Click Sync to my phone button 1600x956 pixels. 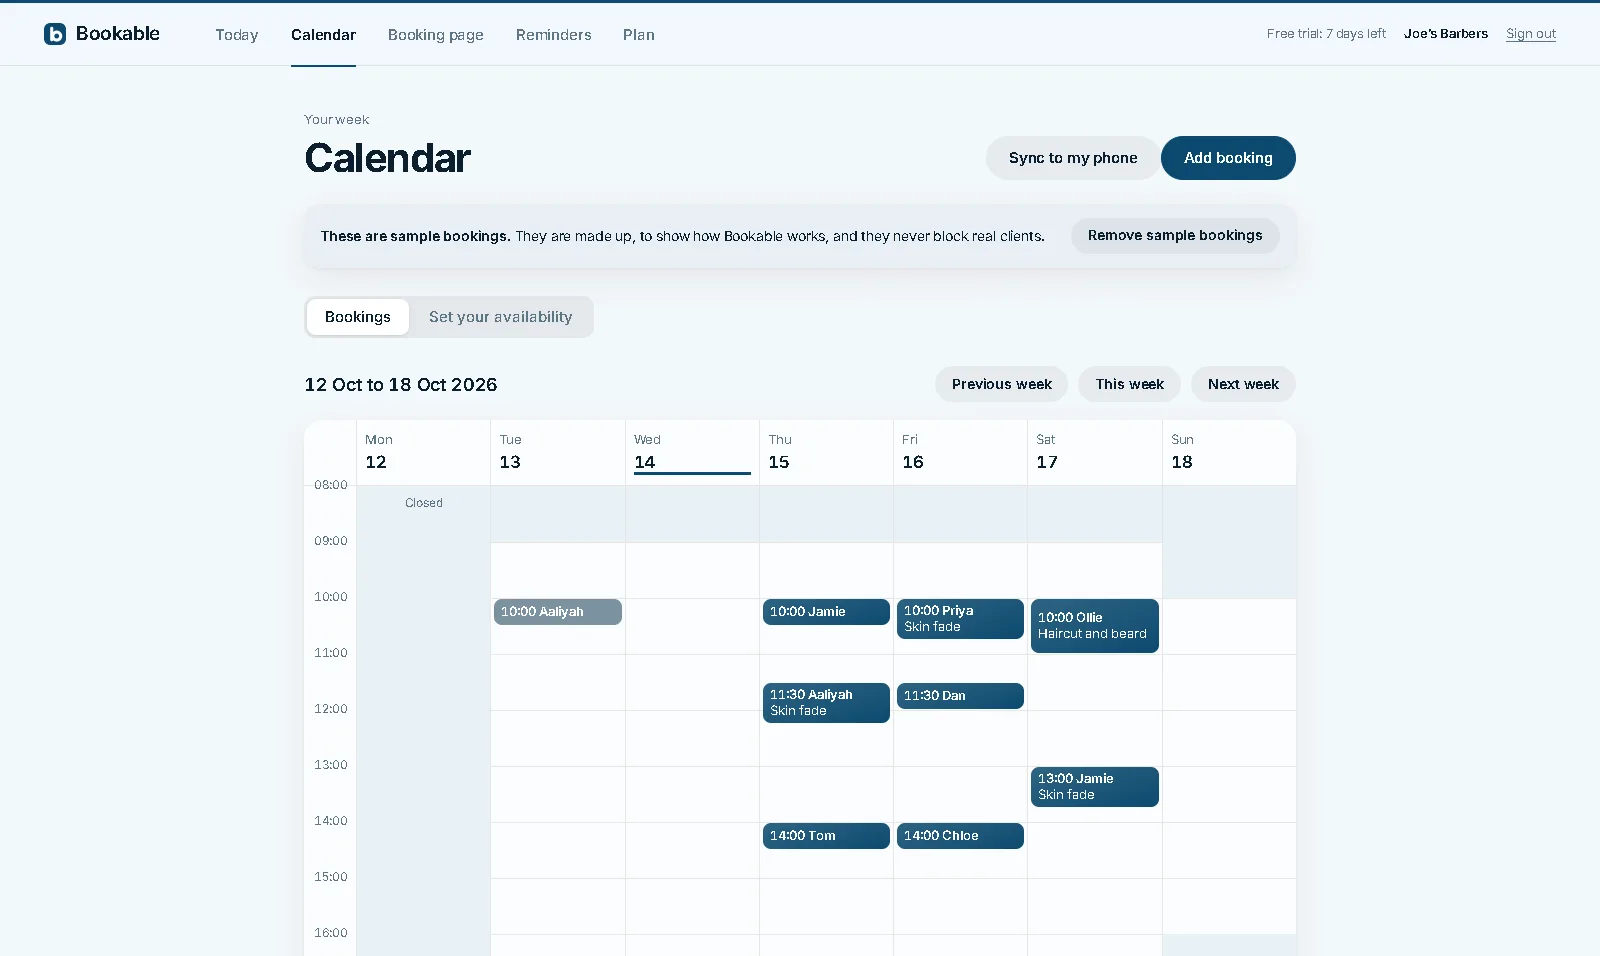click(x=1073, y=158)
